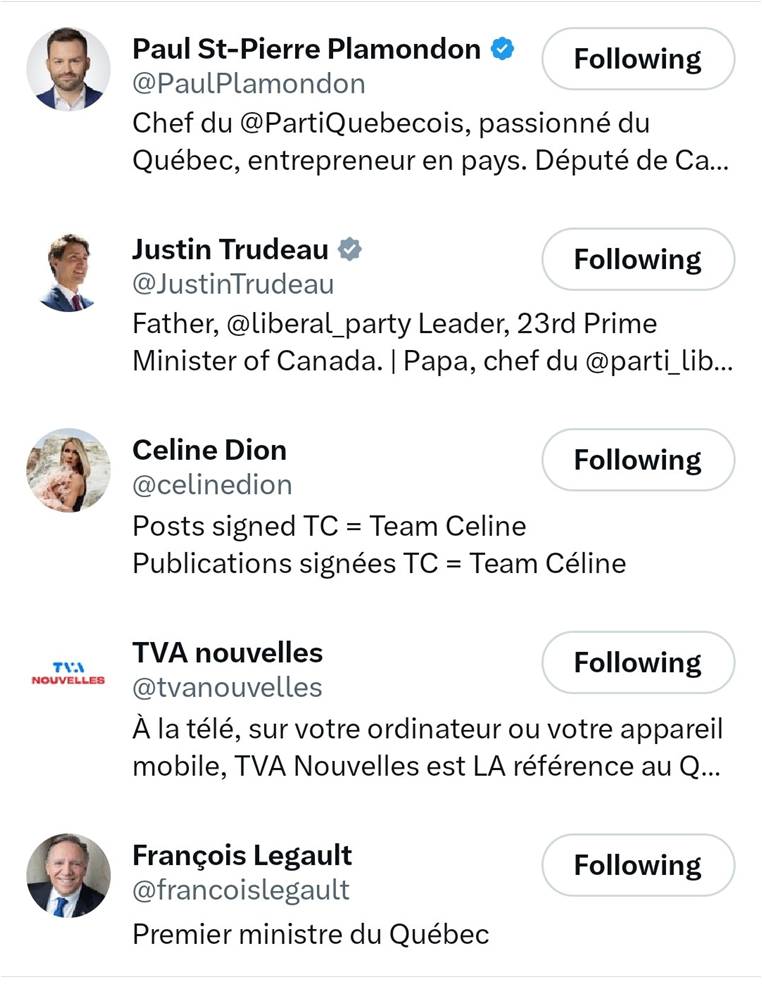The width and height of the screenshot is (762, 985).
Task: Click Justin Trudeau's grey verified badge
Action: tap(349, 249)
